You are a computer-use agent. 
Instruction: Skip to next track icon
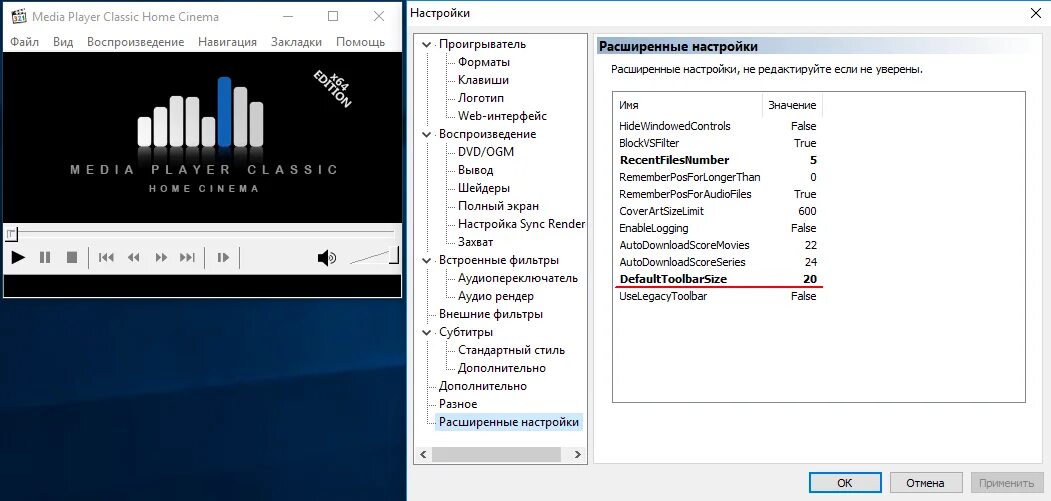click(x=188, y=257)
